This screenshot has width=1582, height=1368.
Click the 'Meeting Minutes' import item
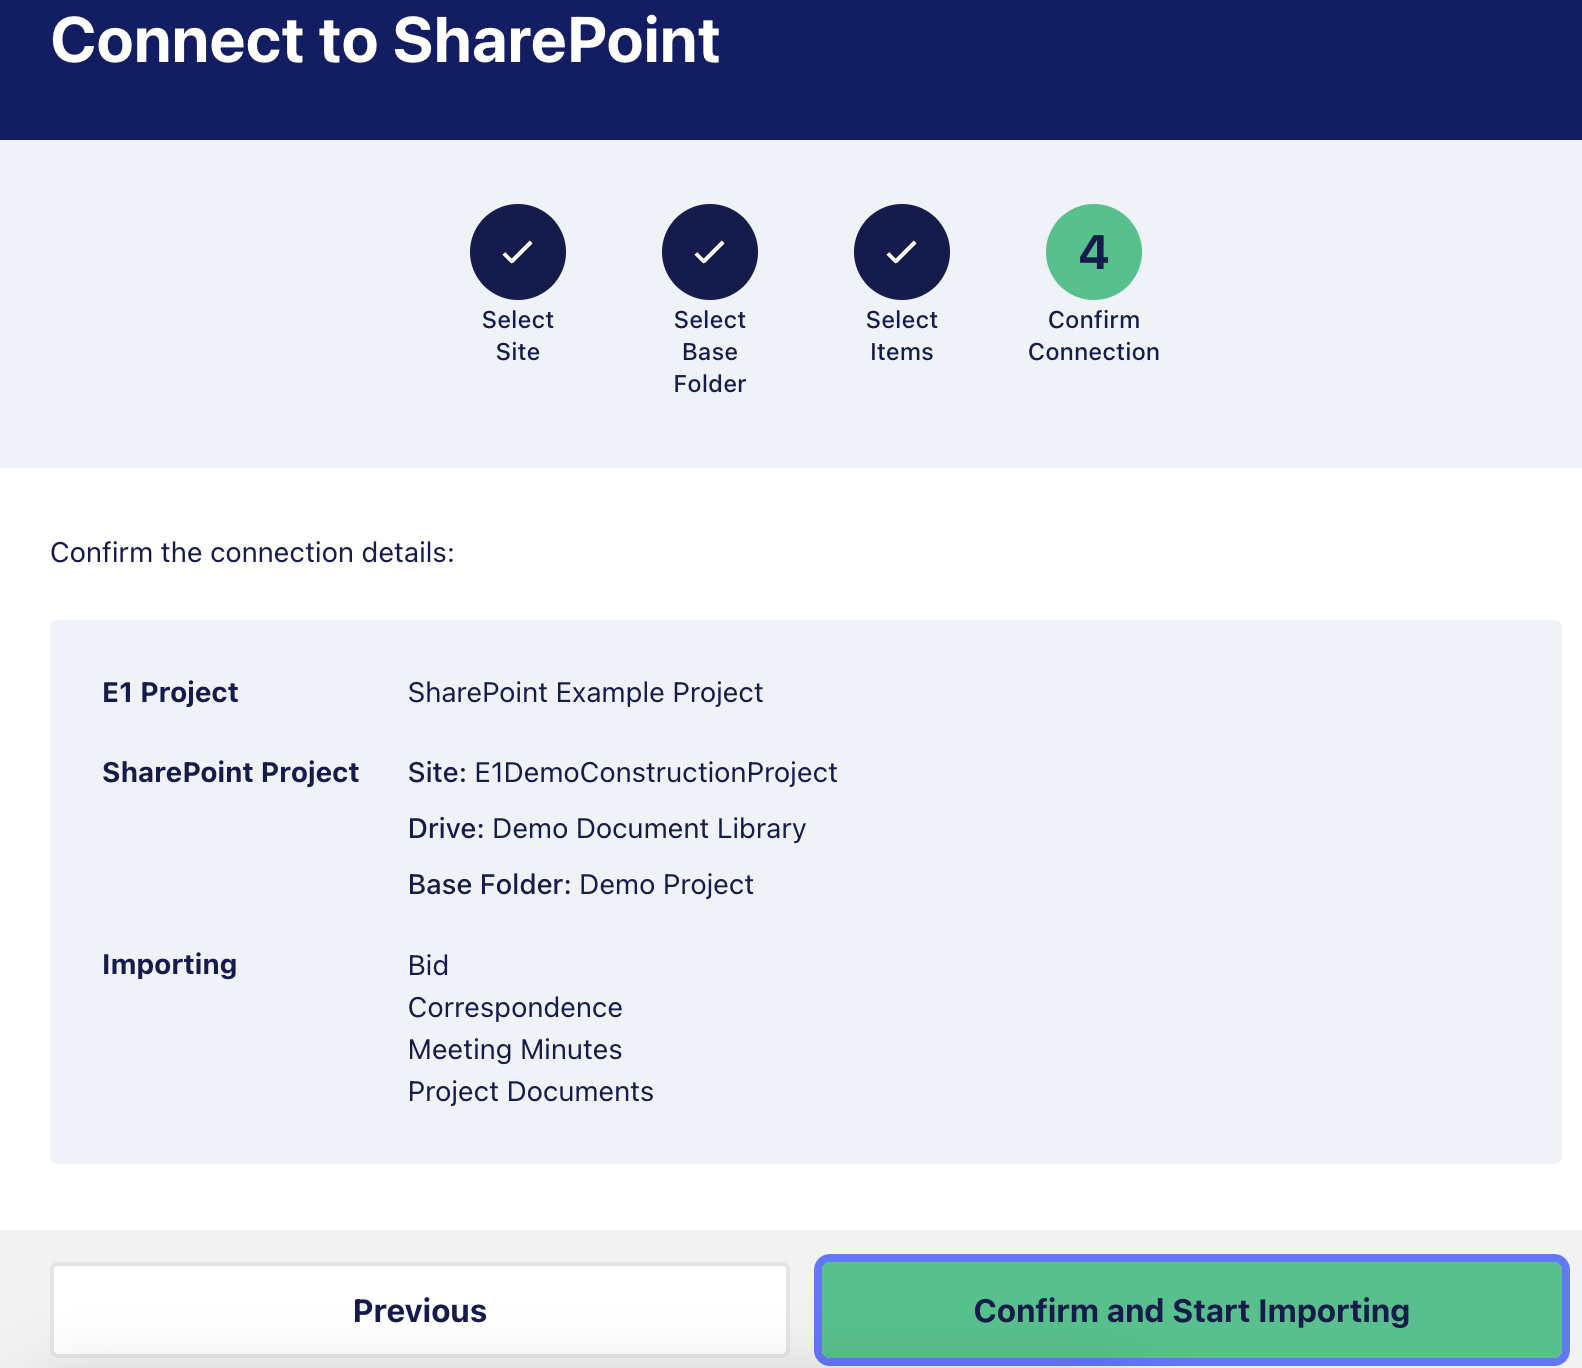point(515,1050)
